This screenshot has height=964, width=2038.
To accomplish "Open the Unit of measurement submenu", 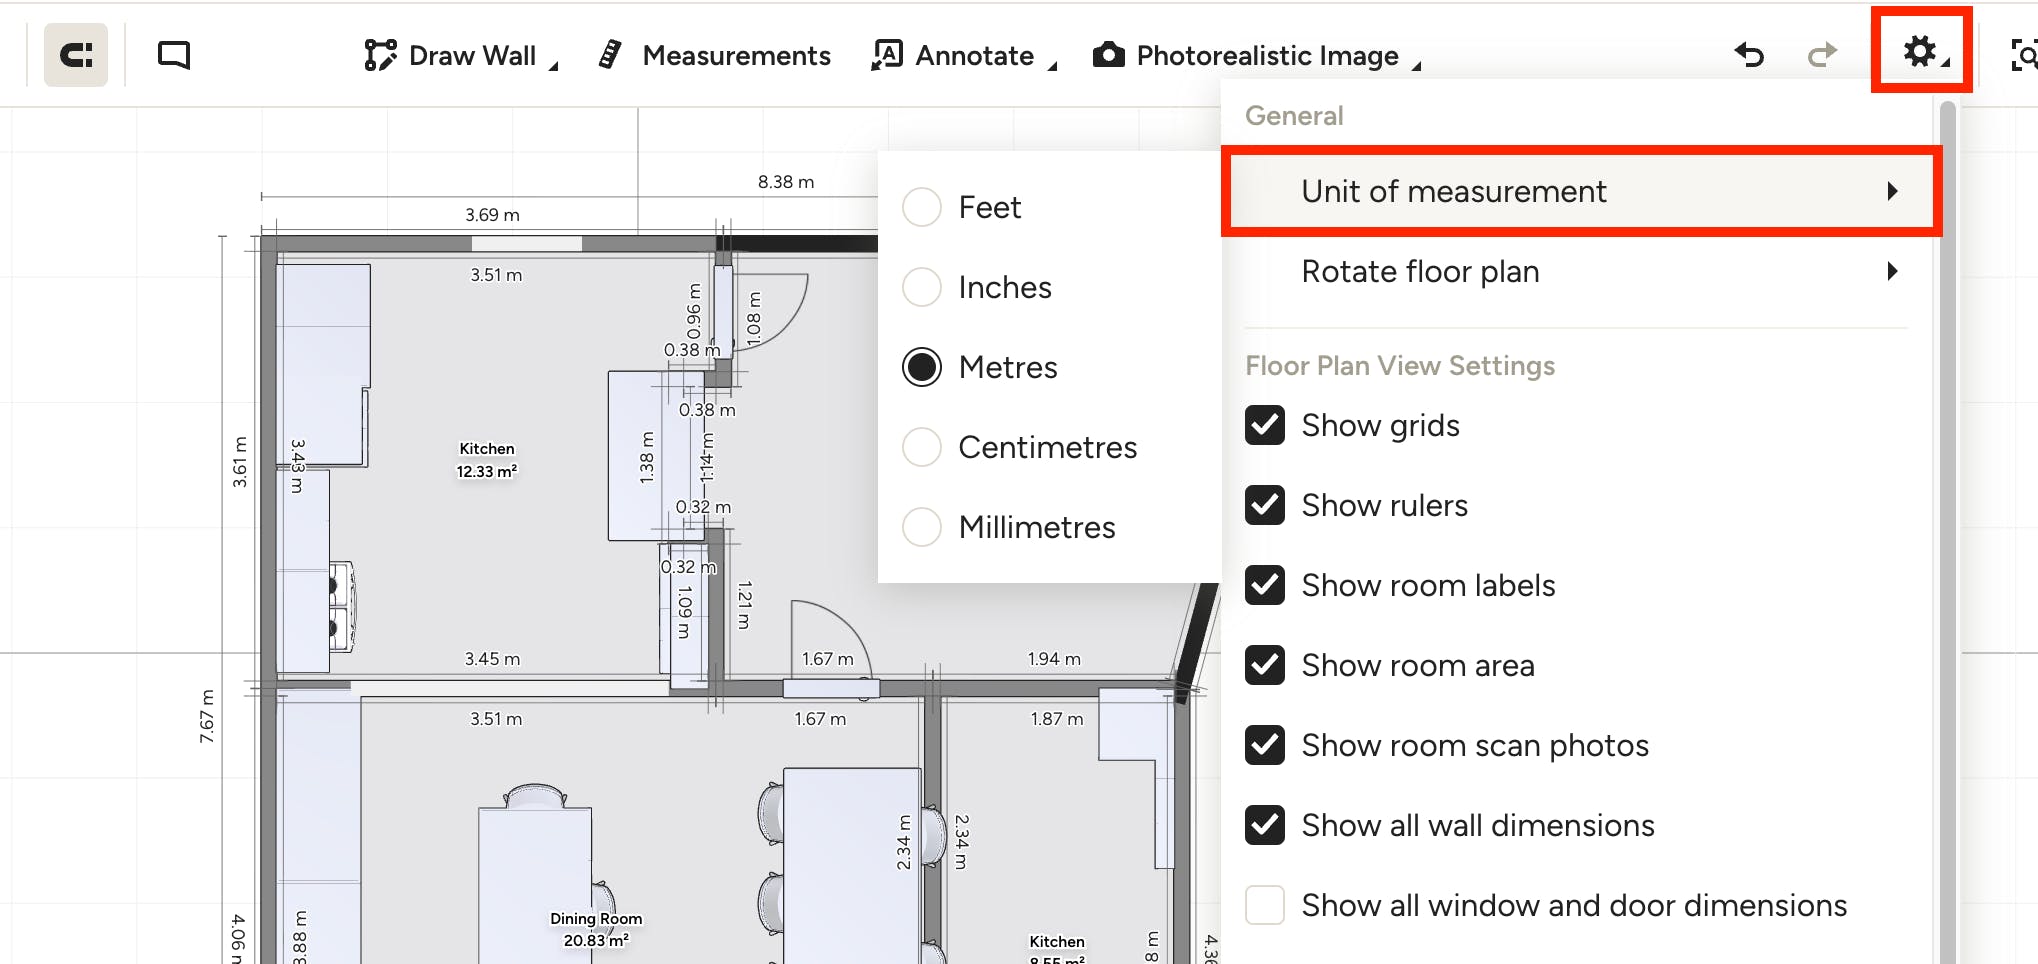I will tap(1582, 191).
